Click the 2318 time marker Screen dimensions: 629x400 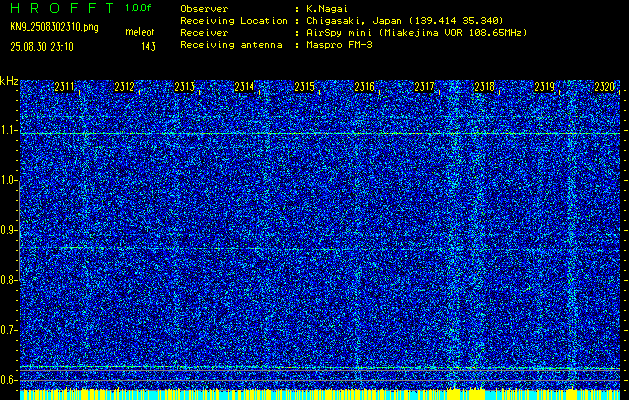pos(484,87)
